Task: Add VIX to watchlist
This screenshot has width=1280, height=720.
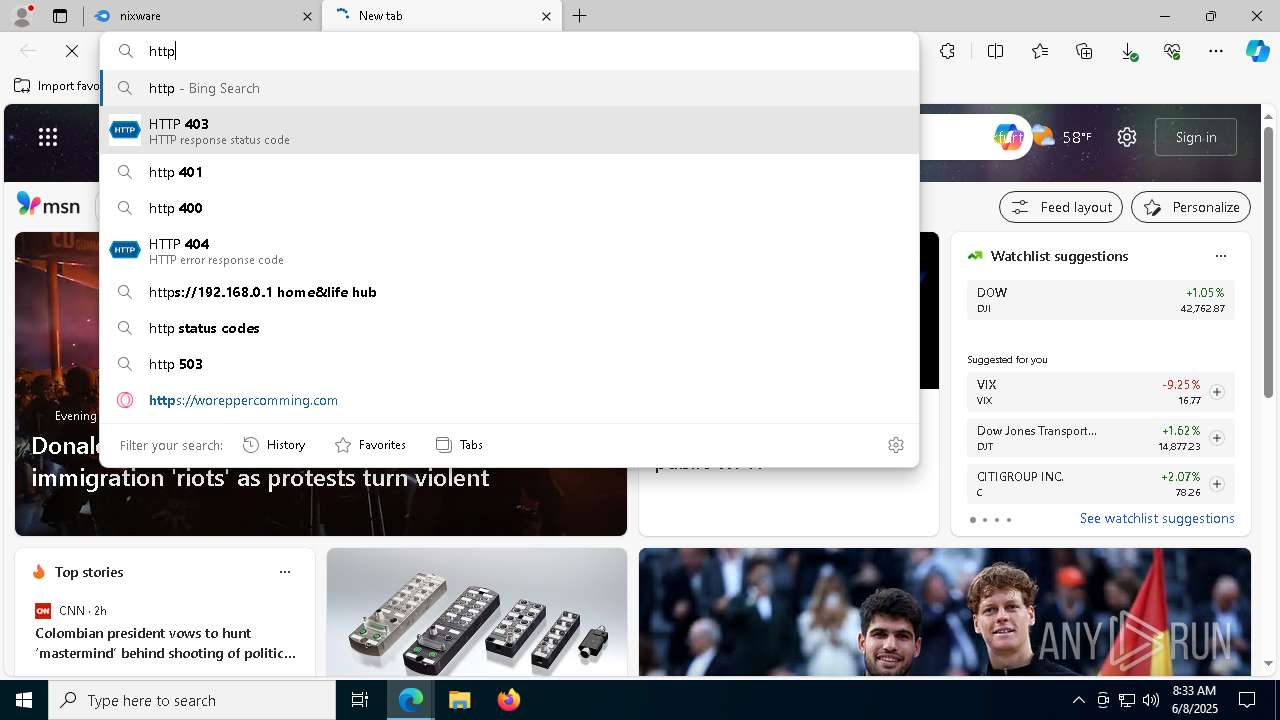Action: pos(1217,392)
